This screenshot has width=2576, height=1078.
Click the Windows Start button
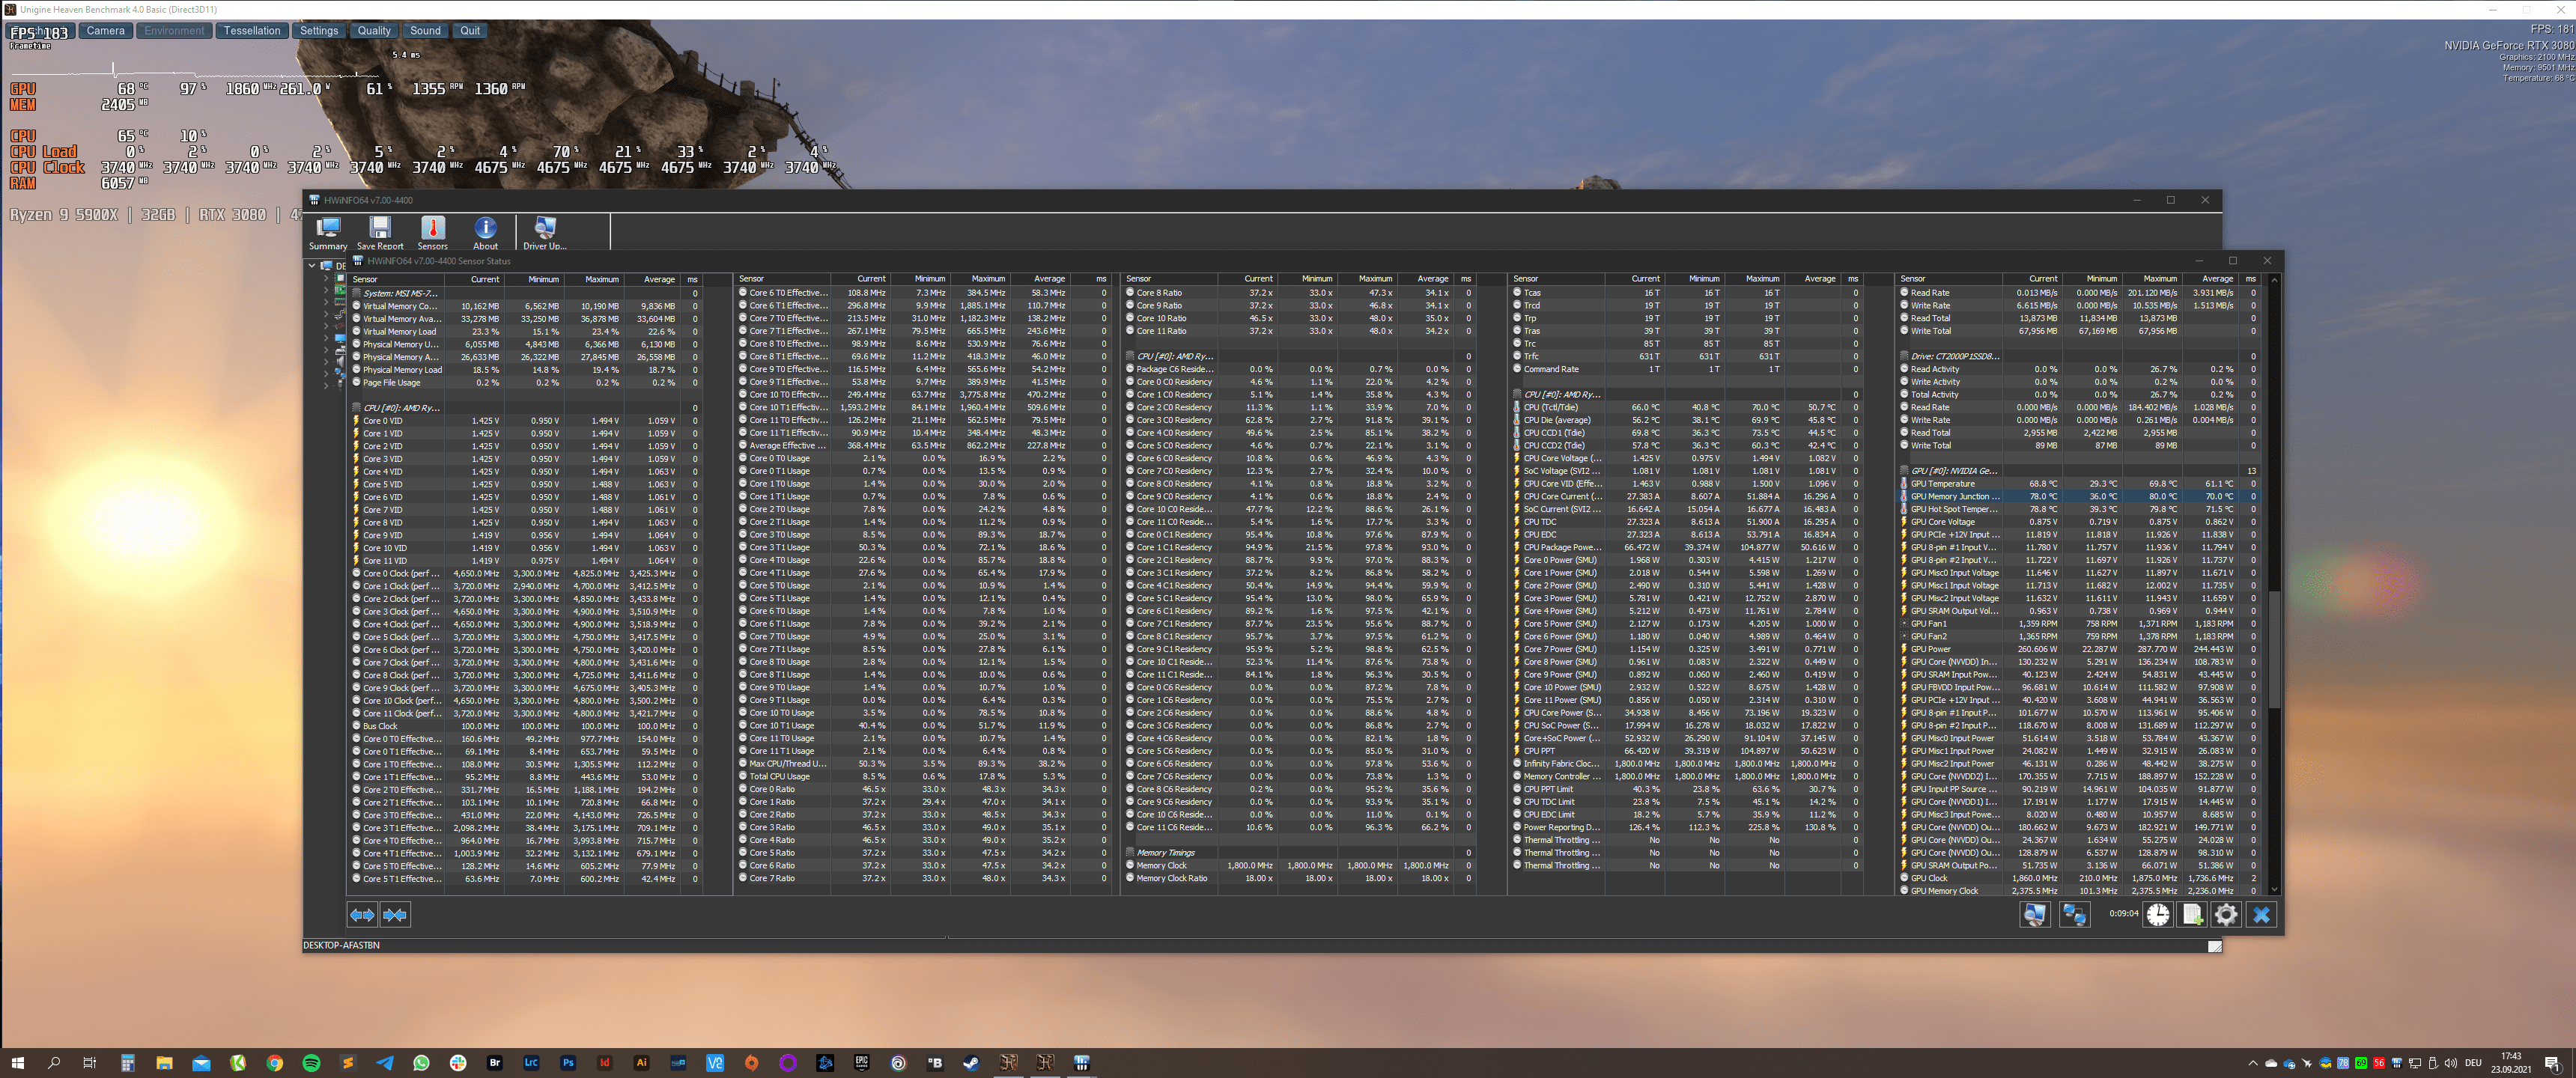point(17,1062)
